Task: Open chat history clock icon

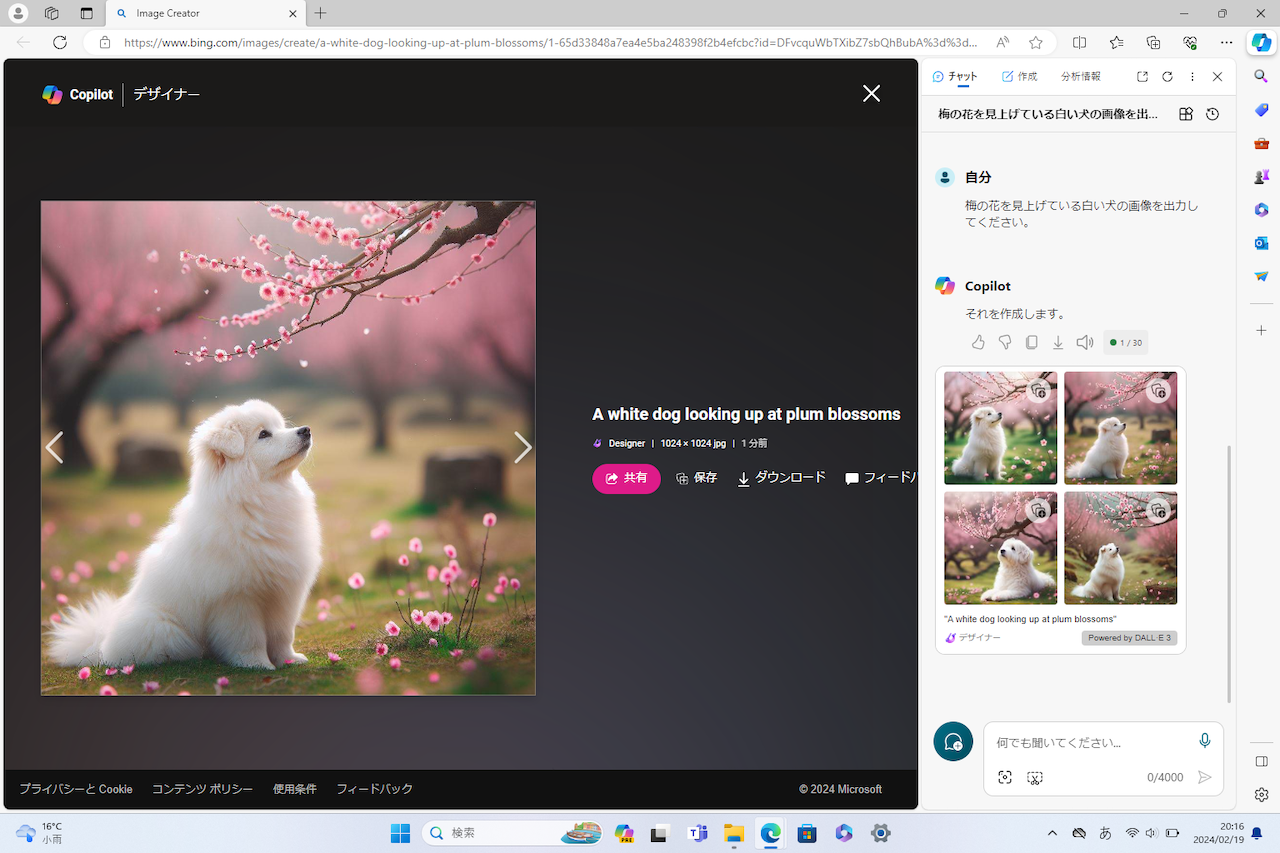Action: tap(1212, 114)
